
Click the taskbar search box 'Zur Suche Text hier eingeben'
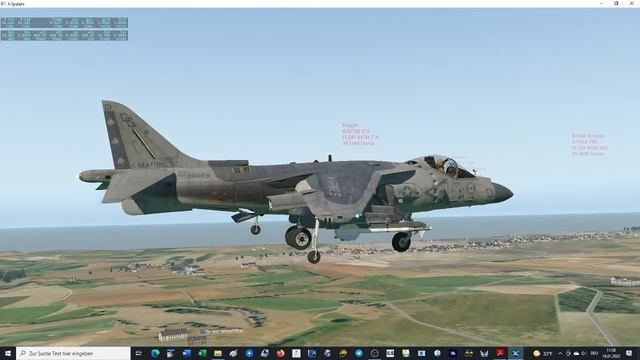(73, 353)
